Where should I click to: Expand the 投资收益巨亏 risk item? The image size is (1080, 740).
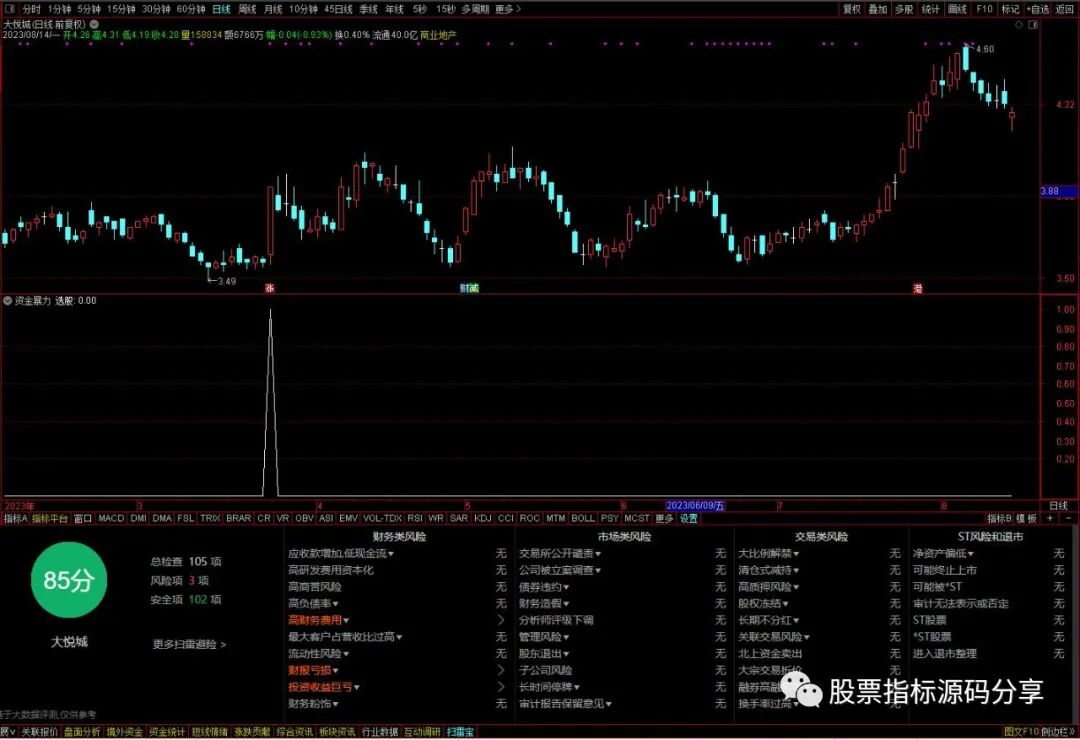(x=324, y=687)
